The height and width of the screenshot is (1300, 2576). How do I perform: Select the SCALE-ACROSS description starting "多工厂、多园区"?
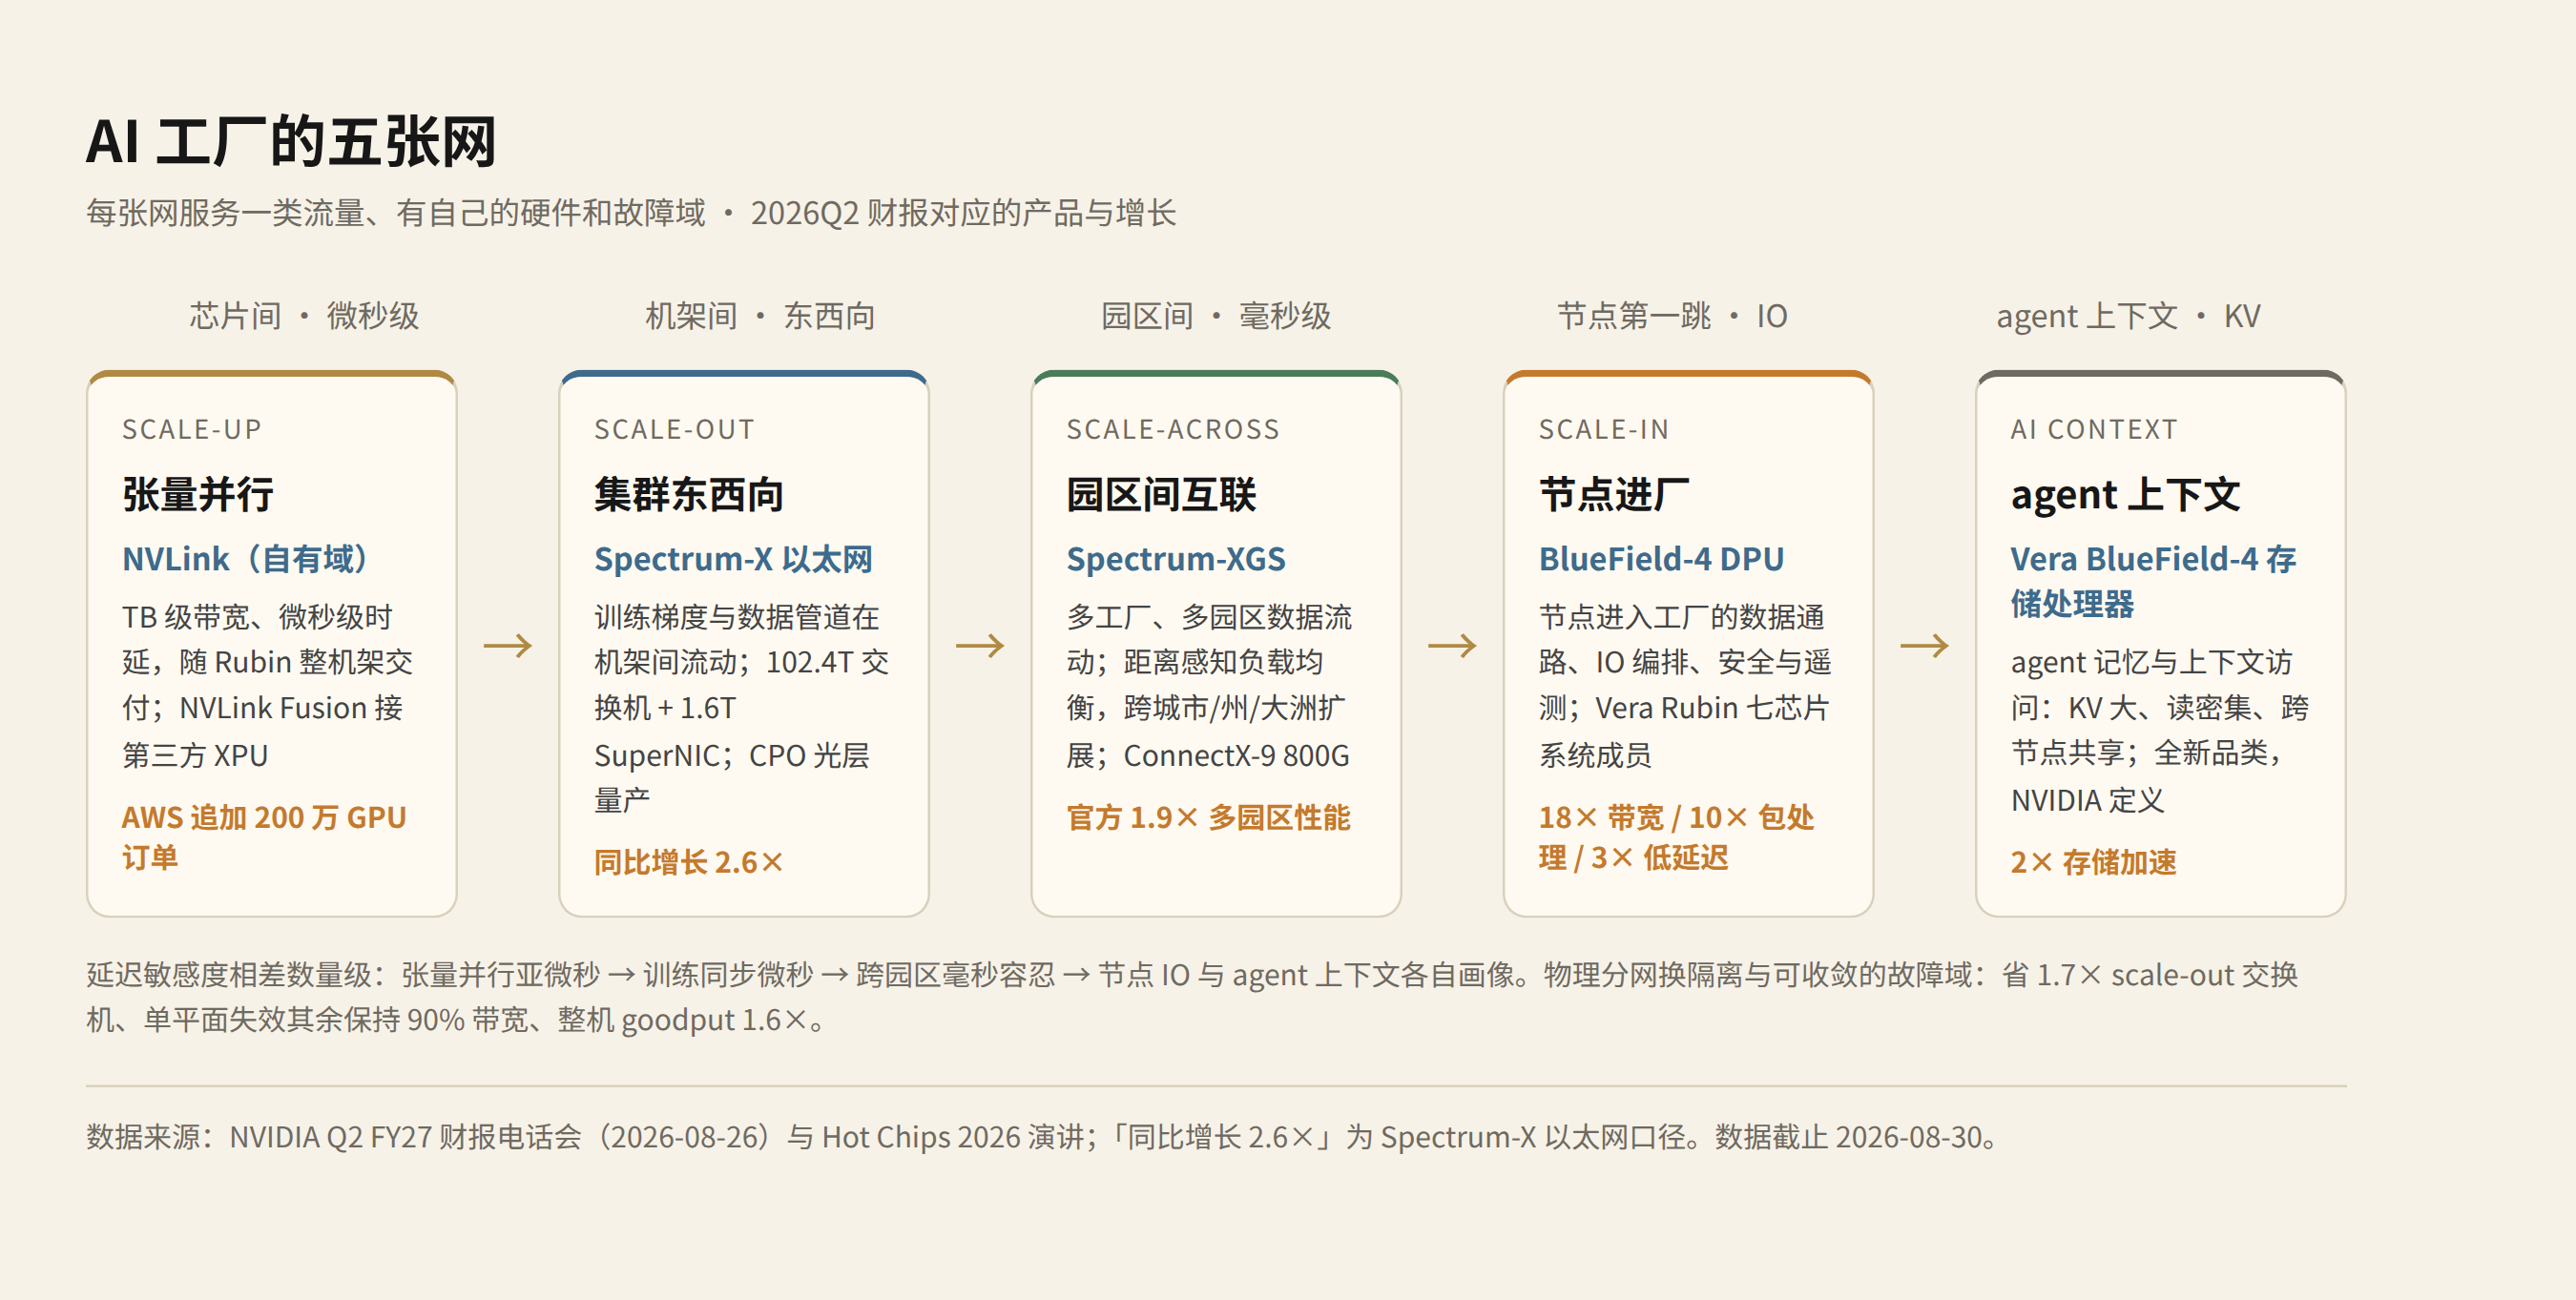pos(1210,686)
